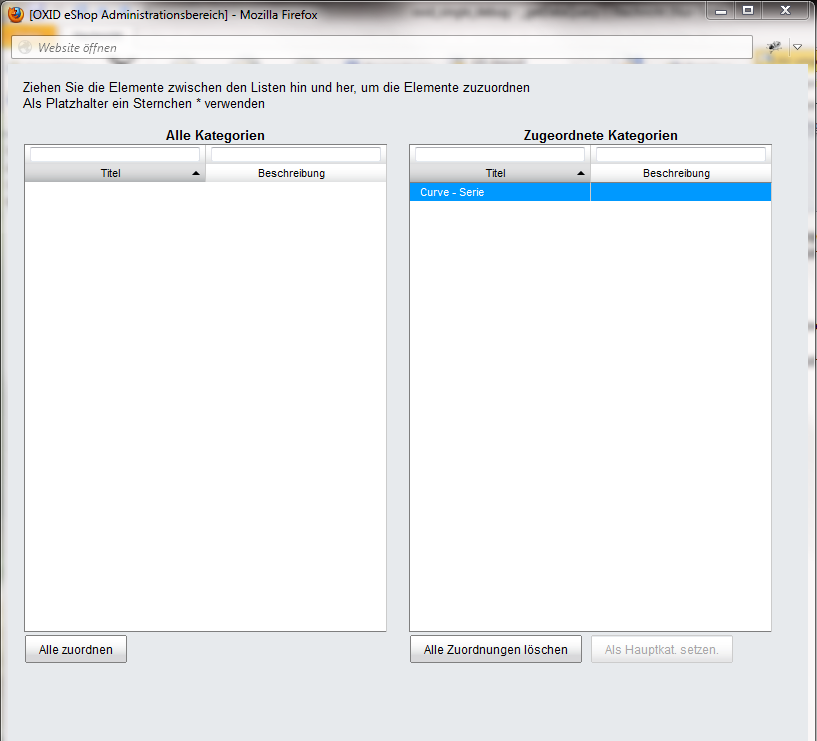817x741 pixels.
Task: Close the OXID eShop admin window
Action: [786, 10]
